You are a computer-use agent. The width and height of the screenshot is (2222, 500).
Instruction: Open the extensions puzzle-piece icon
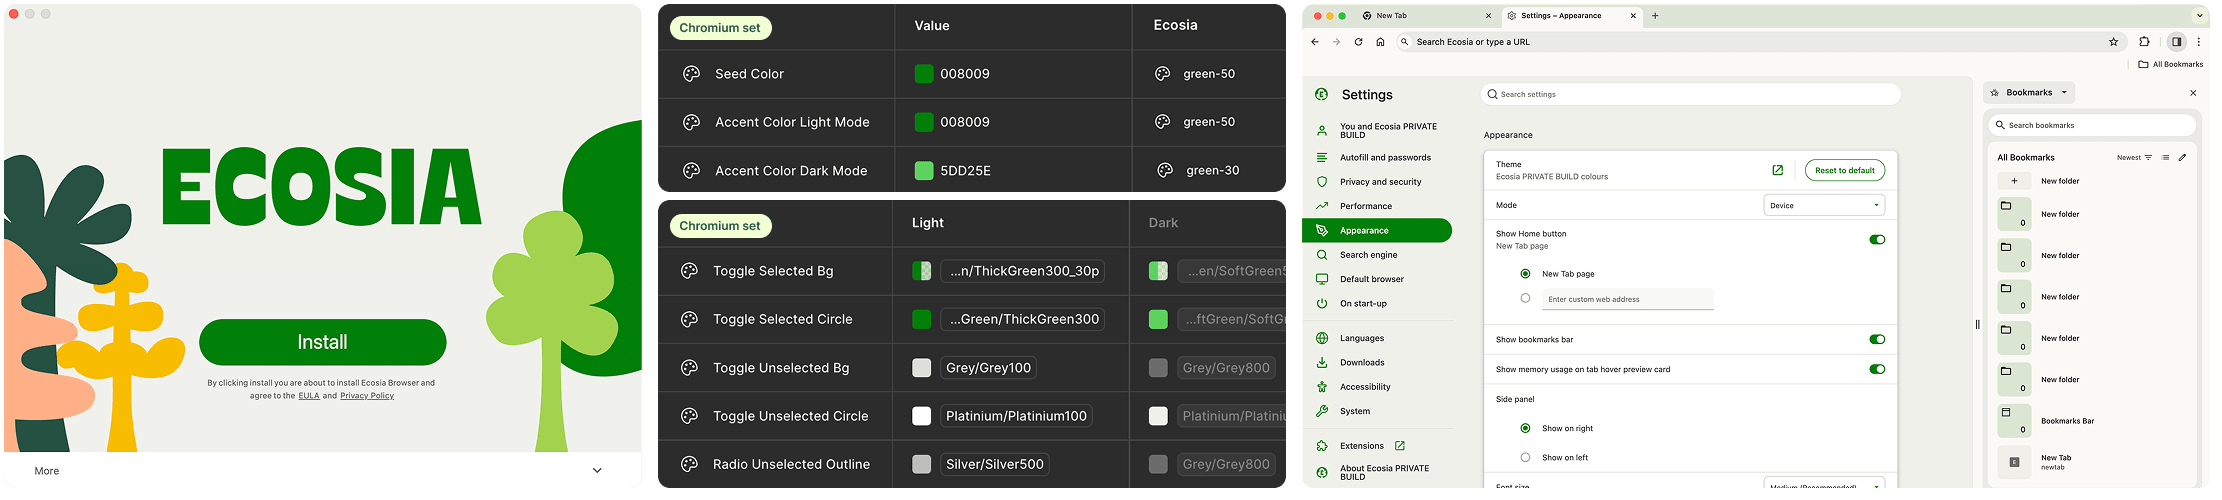point(2144,42)
